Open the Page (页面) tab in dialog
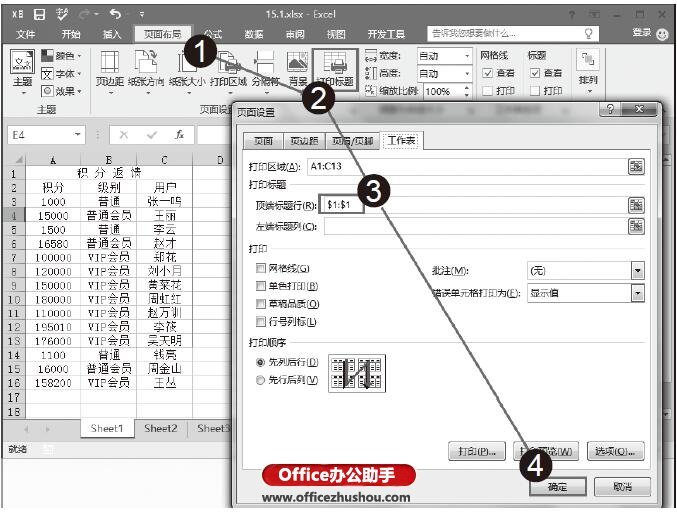This screenshot has width=677, height=513. [x=263, y=141]
